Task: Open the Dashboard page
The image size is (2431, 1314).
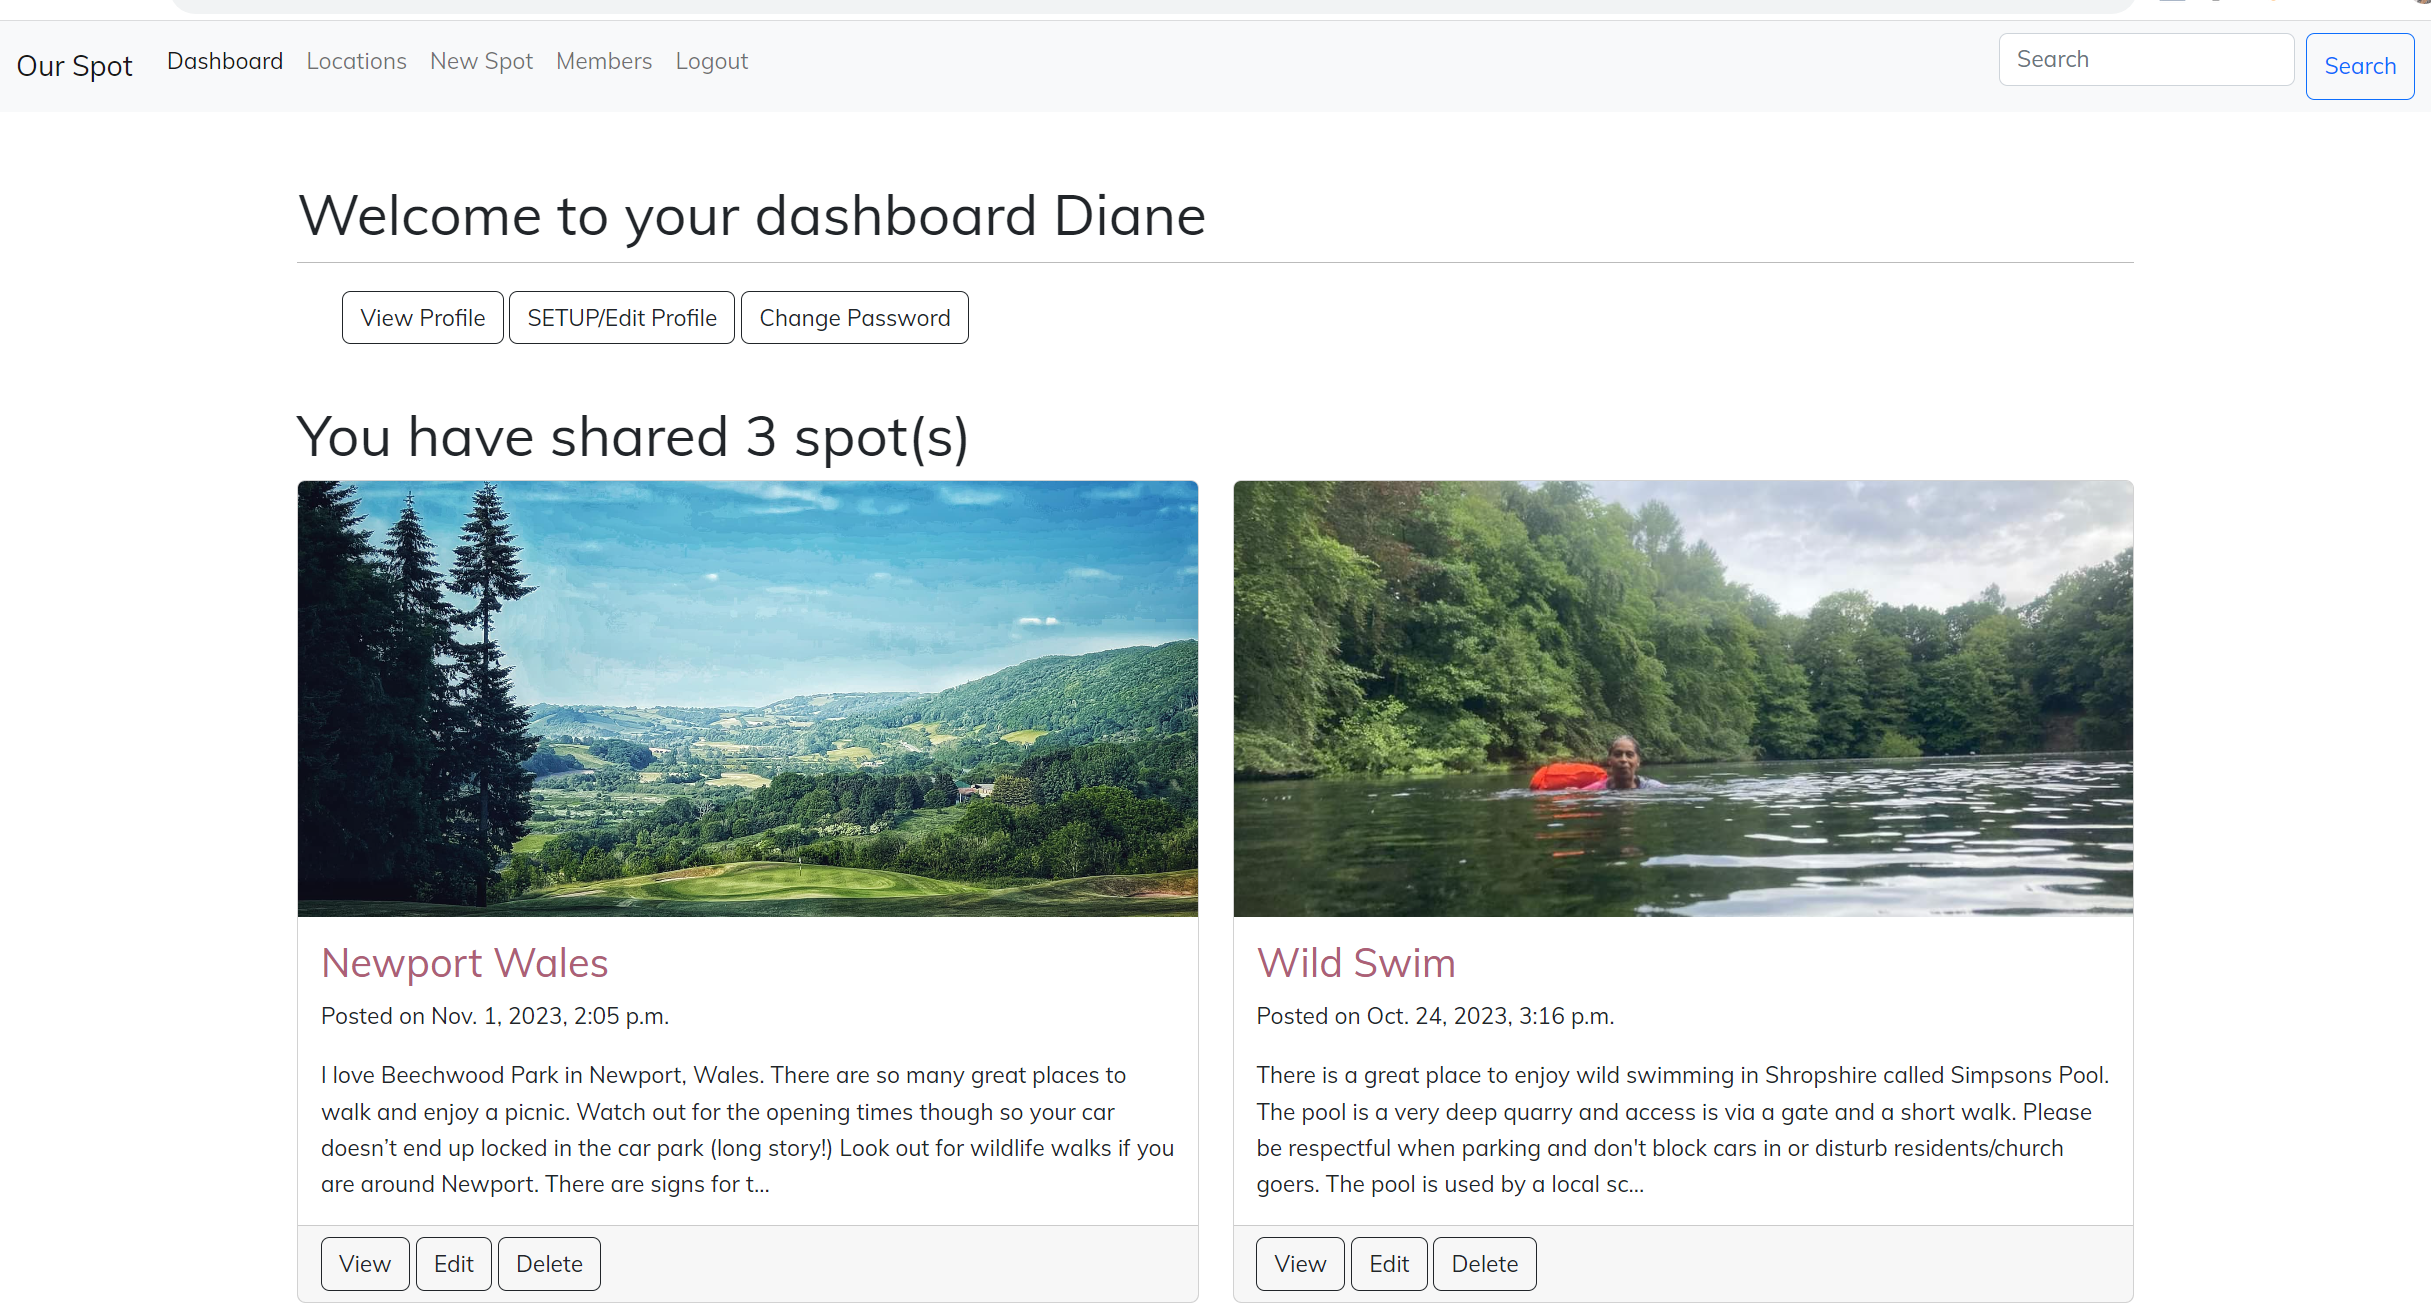Action: tap(224, 61)
